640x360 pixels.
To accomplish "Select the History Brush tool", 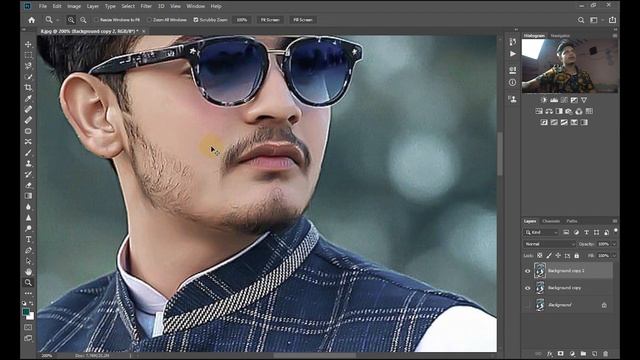I will click(28, 174).
